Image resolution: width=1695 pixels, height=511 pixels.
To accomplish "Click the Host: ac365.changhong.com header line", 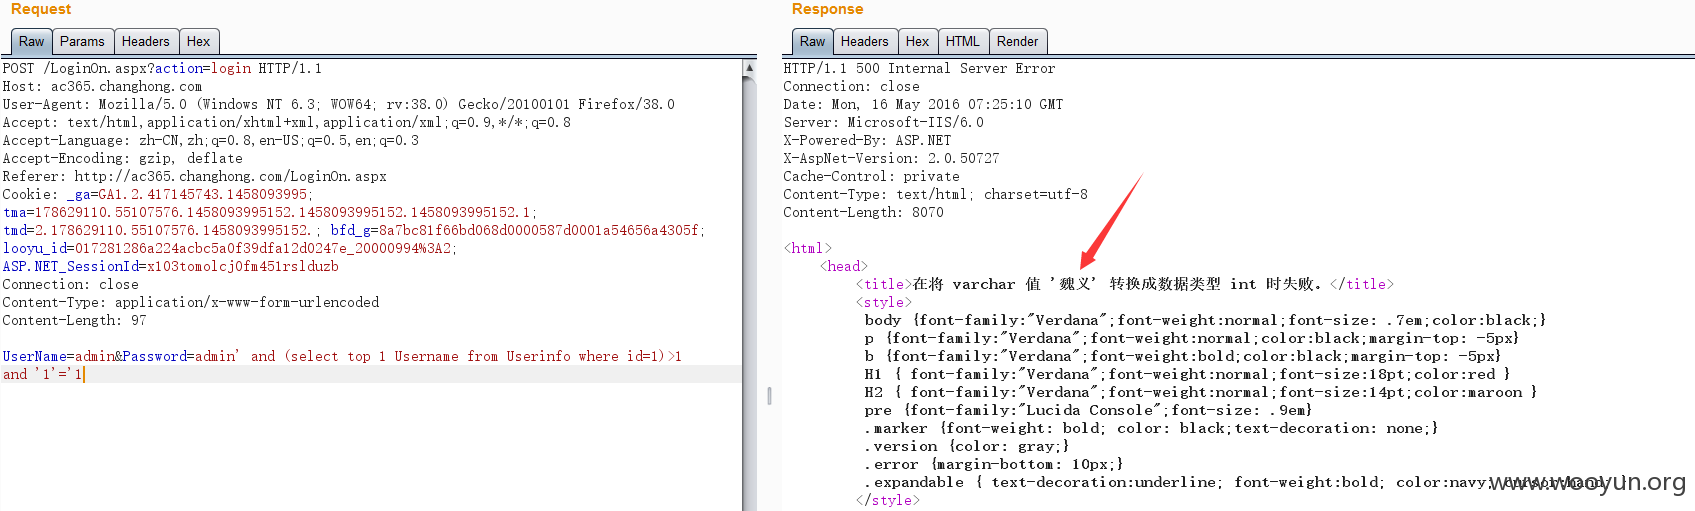I will click(x=102, y=86).
